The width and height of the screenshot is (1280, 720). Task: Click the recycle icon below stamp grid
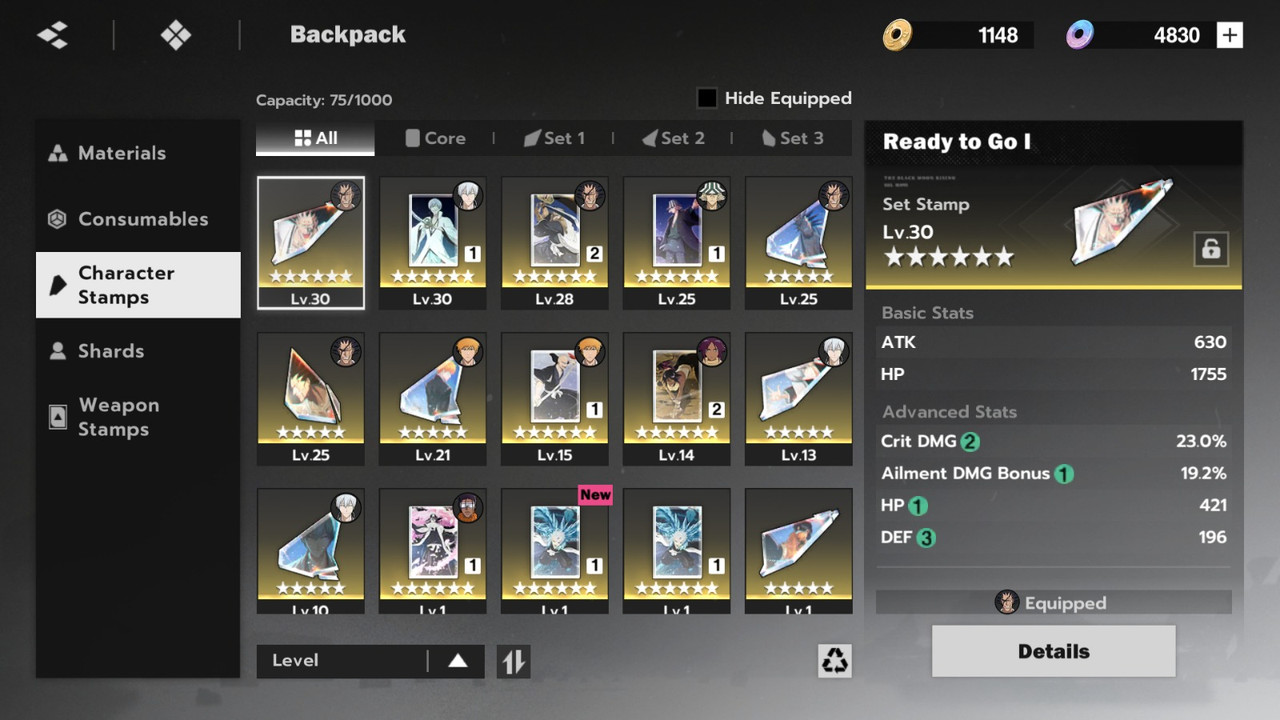pos(835,660)
